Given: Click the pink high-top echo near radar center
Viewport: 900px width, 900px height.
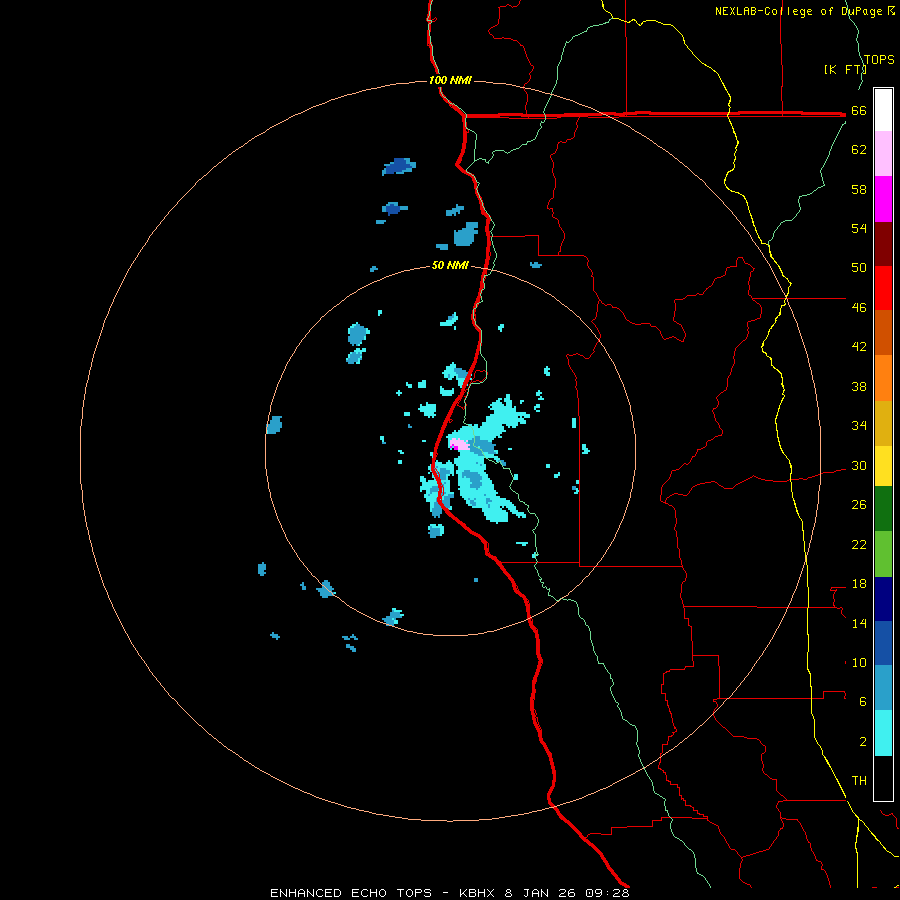Looking at the screenshot, I should (x=459, y=444).
